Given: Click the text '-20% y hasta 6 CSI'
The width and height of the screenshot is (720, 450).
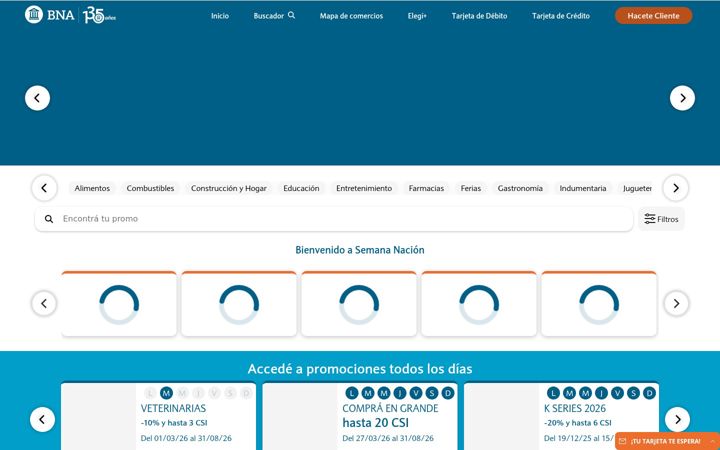Looking at the screenshot, I should coord(578,423).
